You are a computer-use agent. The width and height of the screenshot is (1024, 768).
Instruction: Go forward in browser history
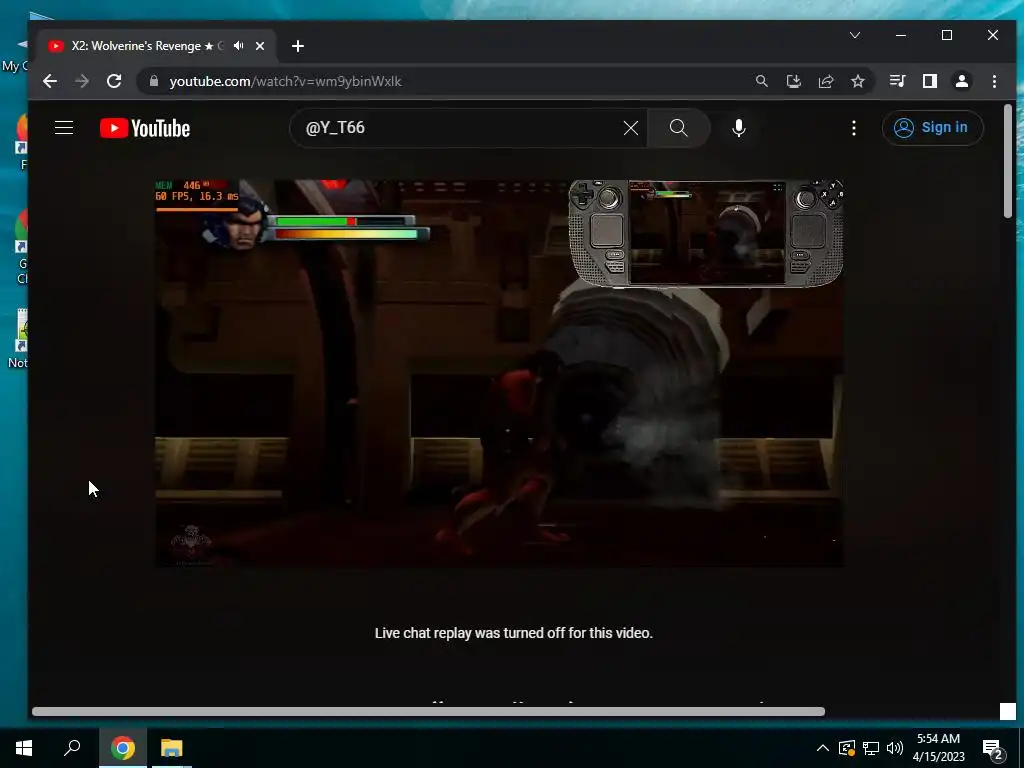click(x=82, y=81)
